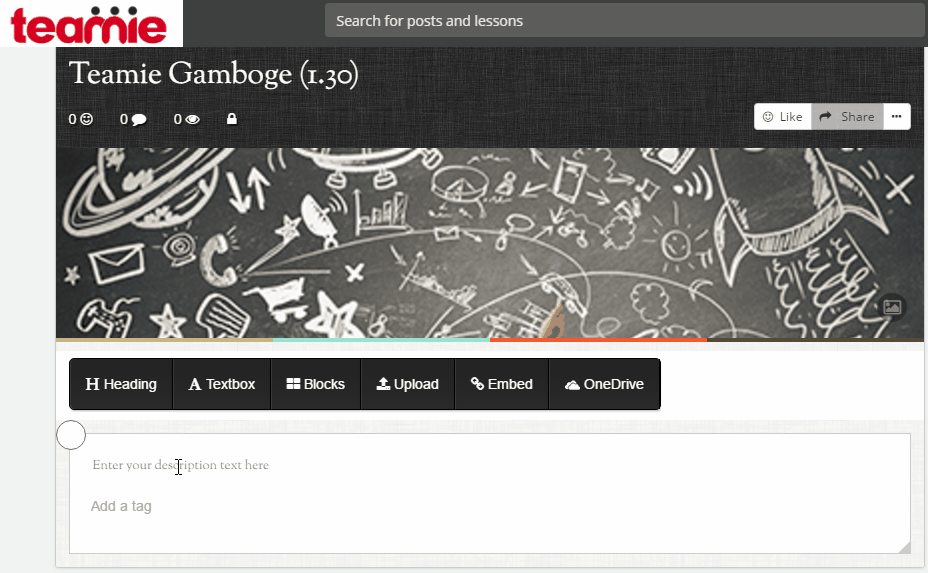Add an Embed element
This screenshot has width=928, height=573.
(501, 384)
